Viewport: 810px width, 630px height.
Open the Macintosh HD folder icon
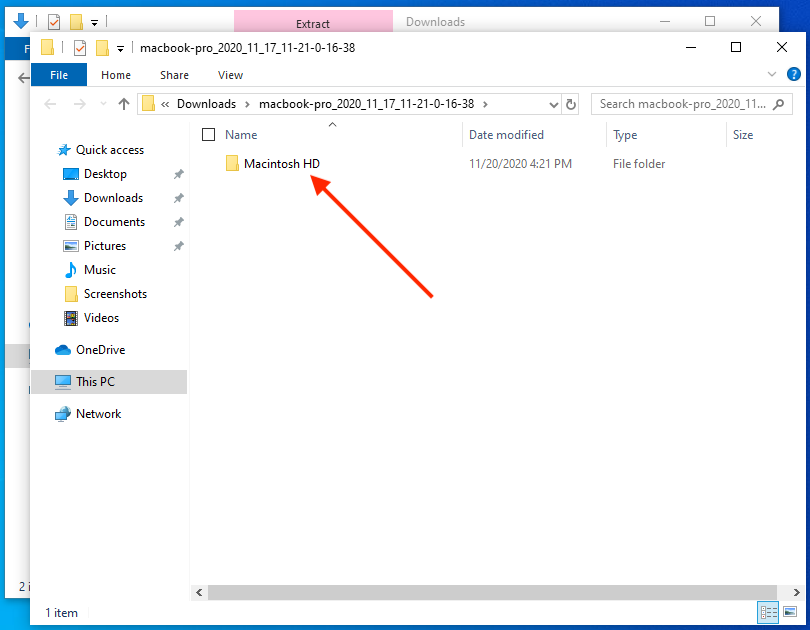click(x=232, y=163)
